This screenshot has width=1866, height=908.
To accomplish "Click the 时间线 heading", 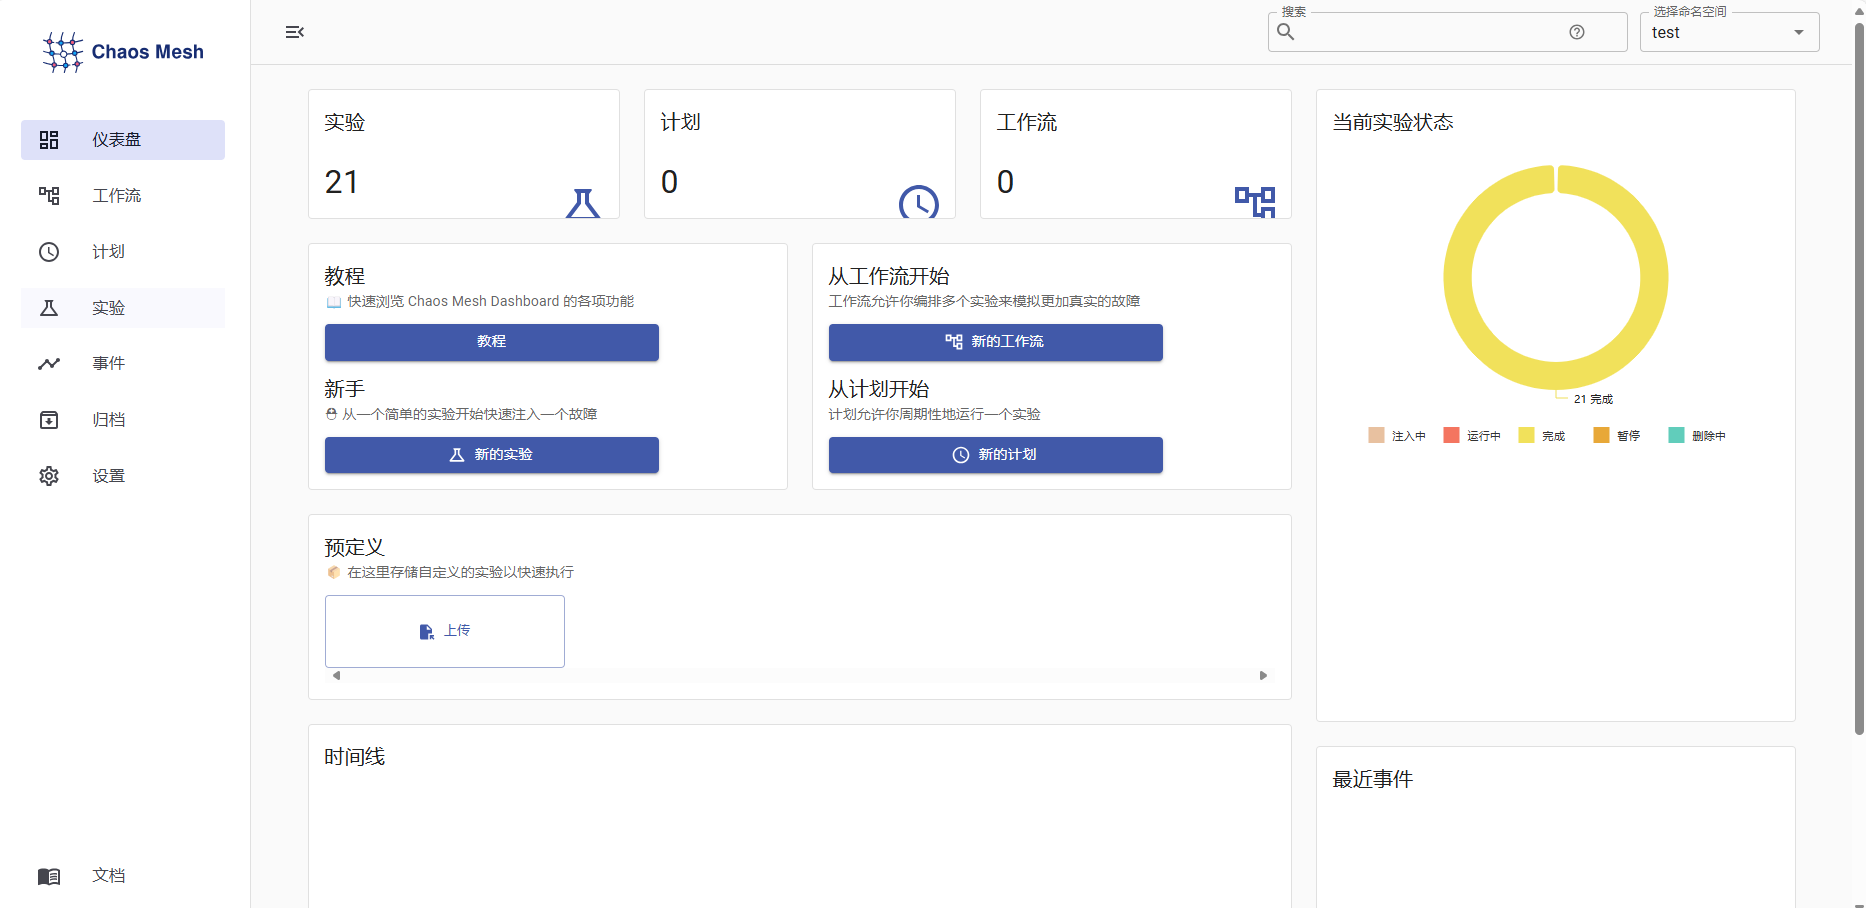I will pos(355,757).
